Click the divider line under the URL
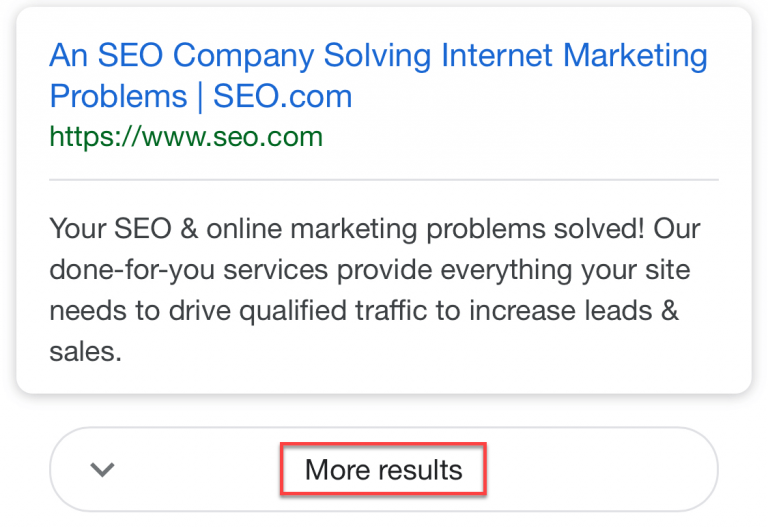This screenshot has height=528, width=768. pyautogui.click(x=384, y=180)
